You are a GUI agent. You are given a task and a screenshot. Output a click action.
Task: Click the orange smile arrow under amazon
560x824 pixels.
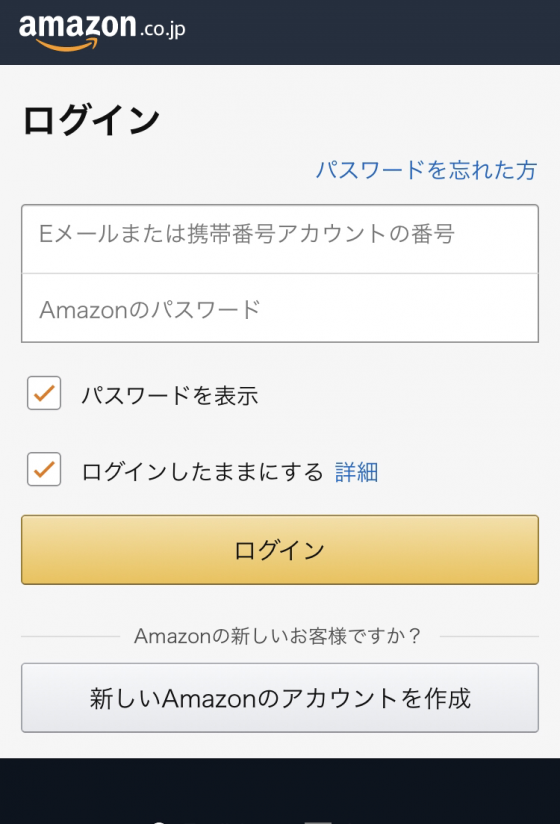[67, 45]
